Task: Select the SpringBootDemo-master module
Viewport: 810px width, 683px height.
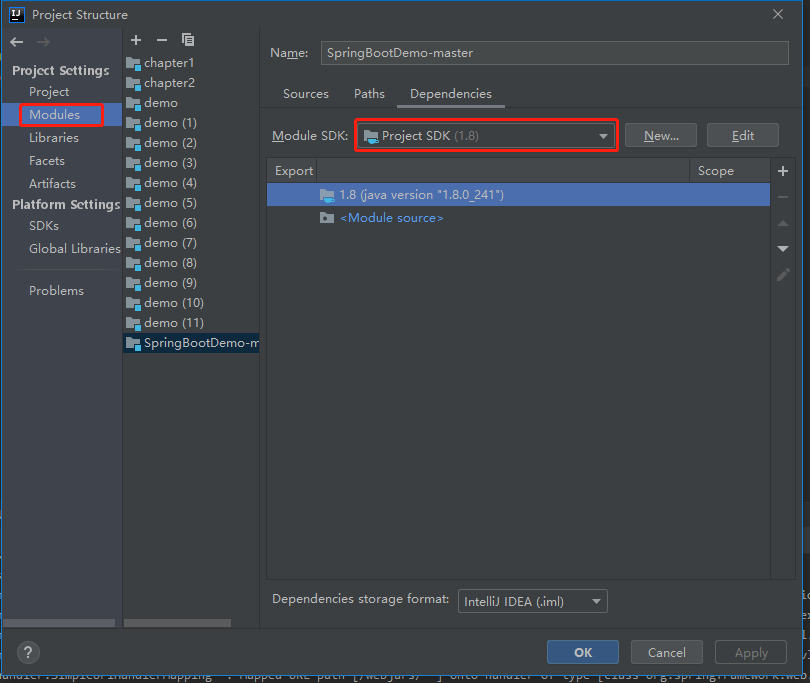Action: coord(191,343)
